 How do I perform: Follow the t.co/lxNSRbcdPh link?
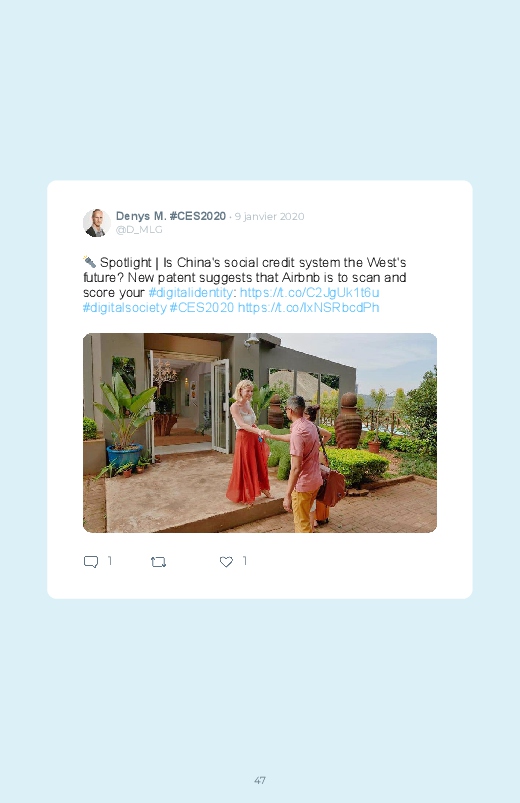tap(308, 307)
